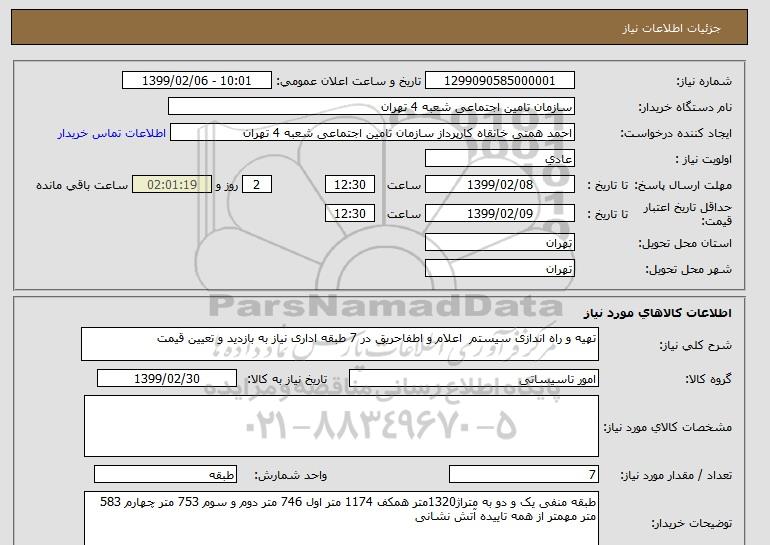
Task: Click the unit of measure field طبقه
Action: (x=165, y=474)
